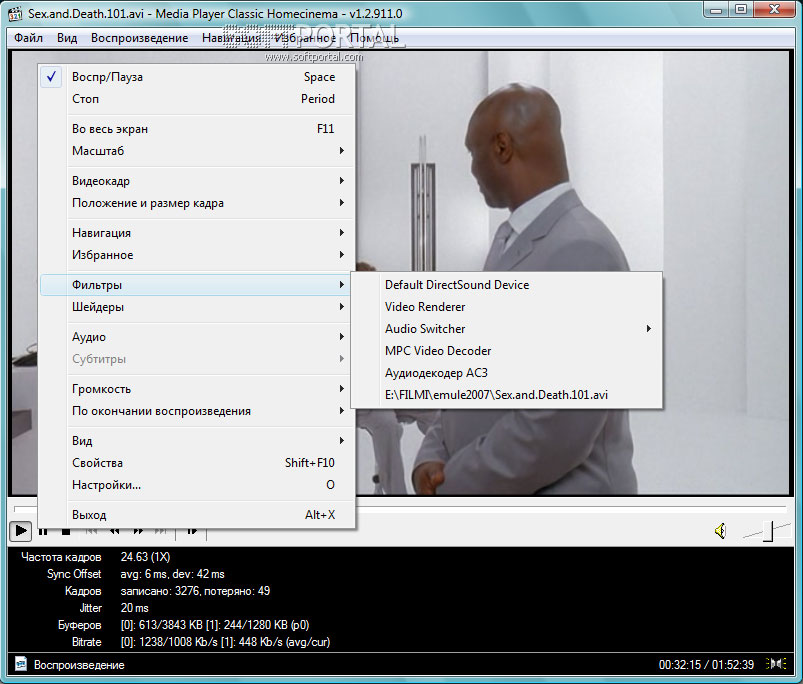
Task: Open По окончании воспроизведения submenu
Action: pos(196,411)
